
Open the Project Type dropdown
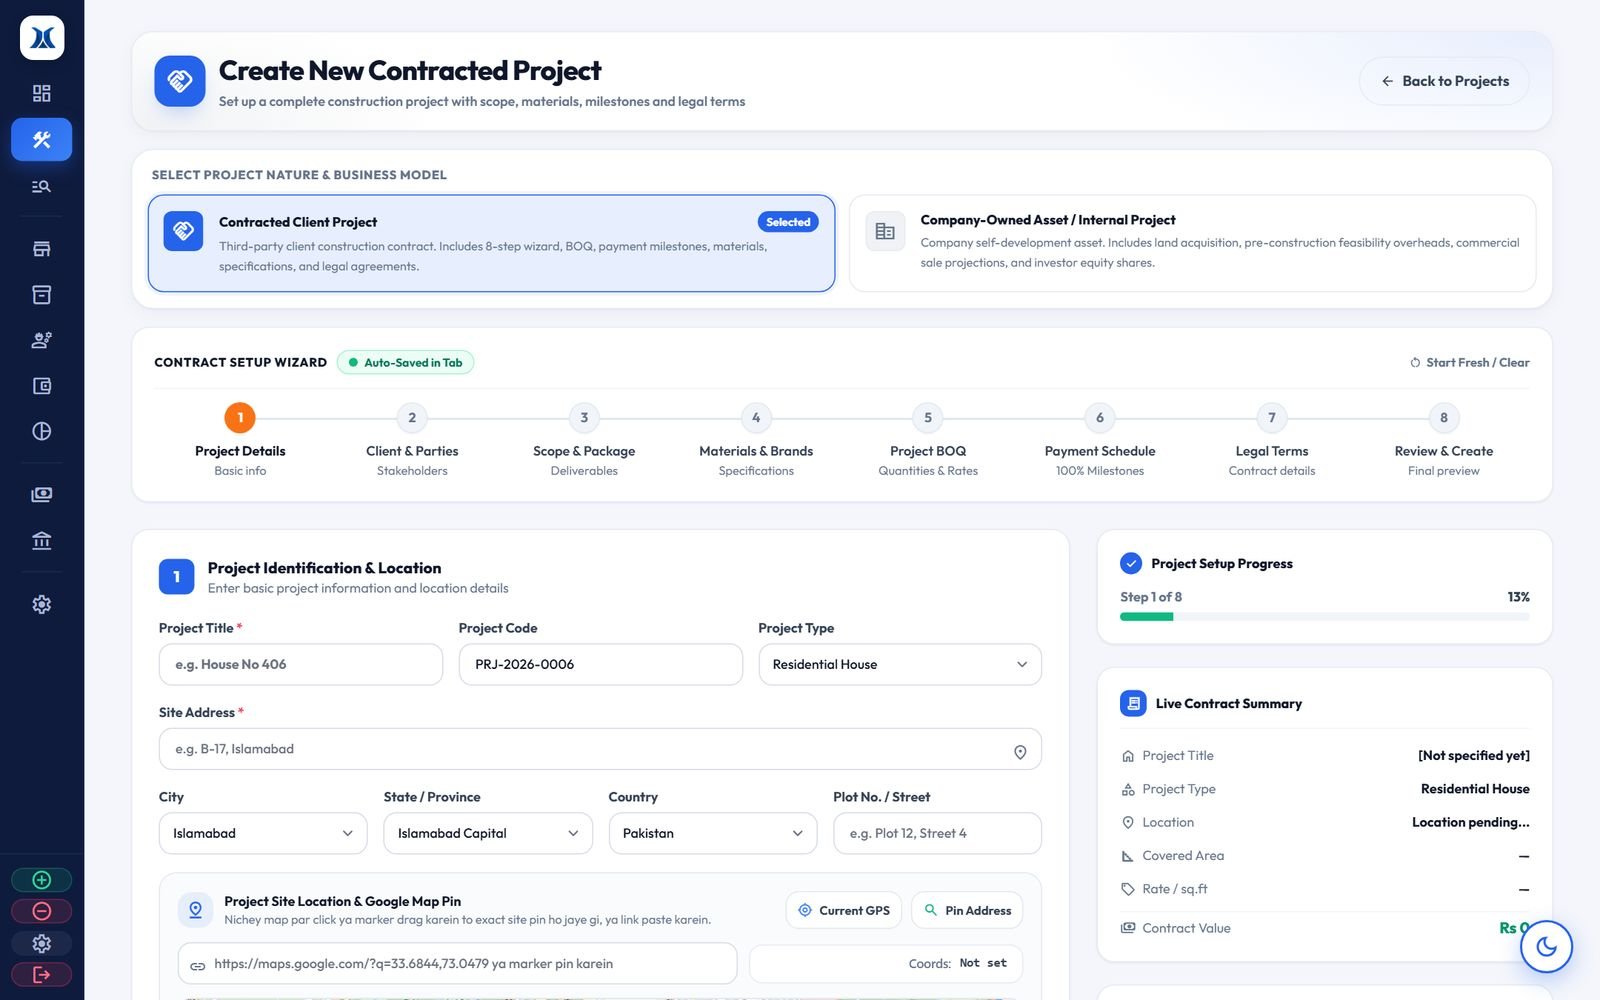[x=900, y=664]
